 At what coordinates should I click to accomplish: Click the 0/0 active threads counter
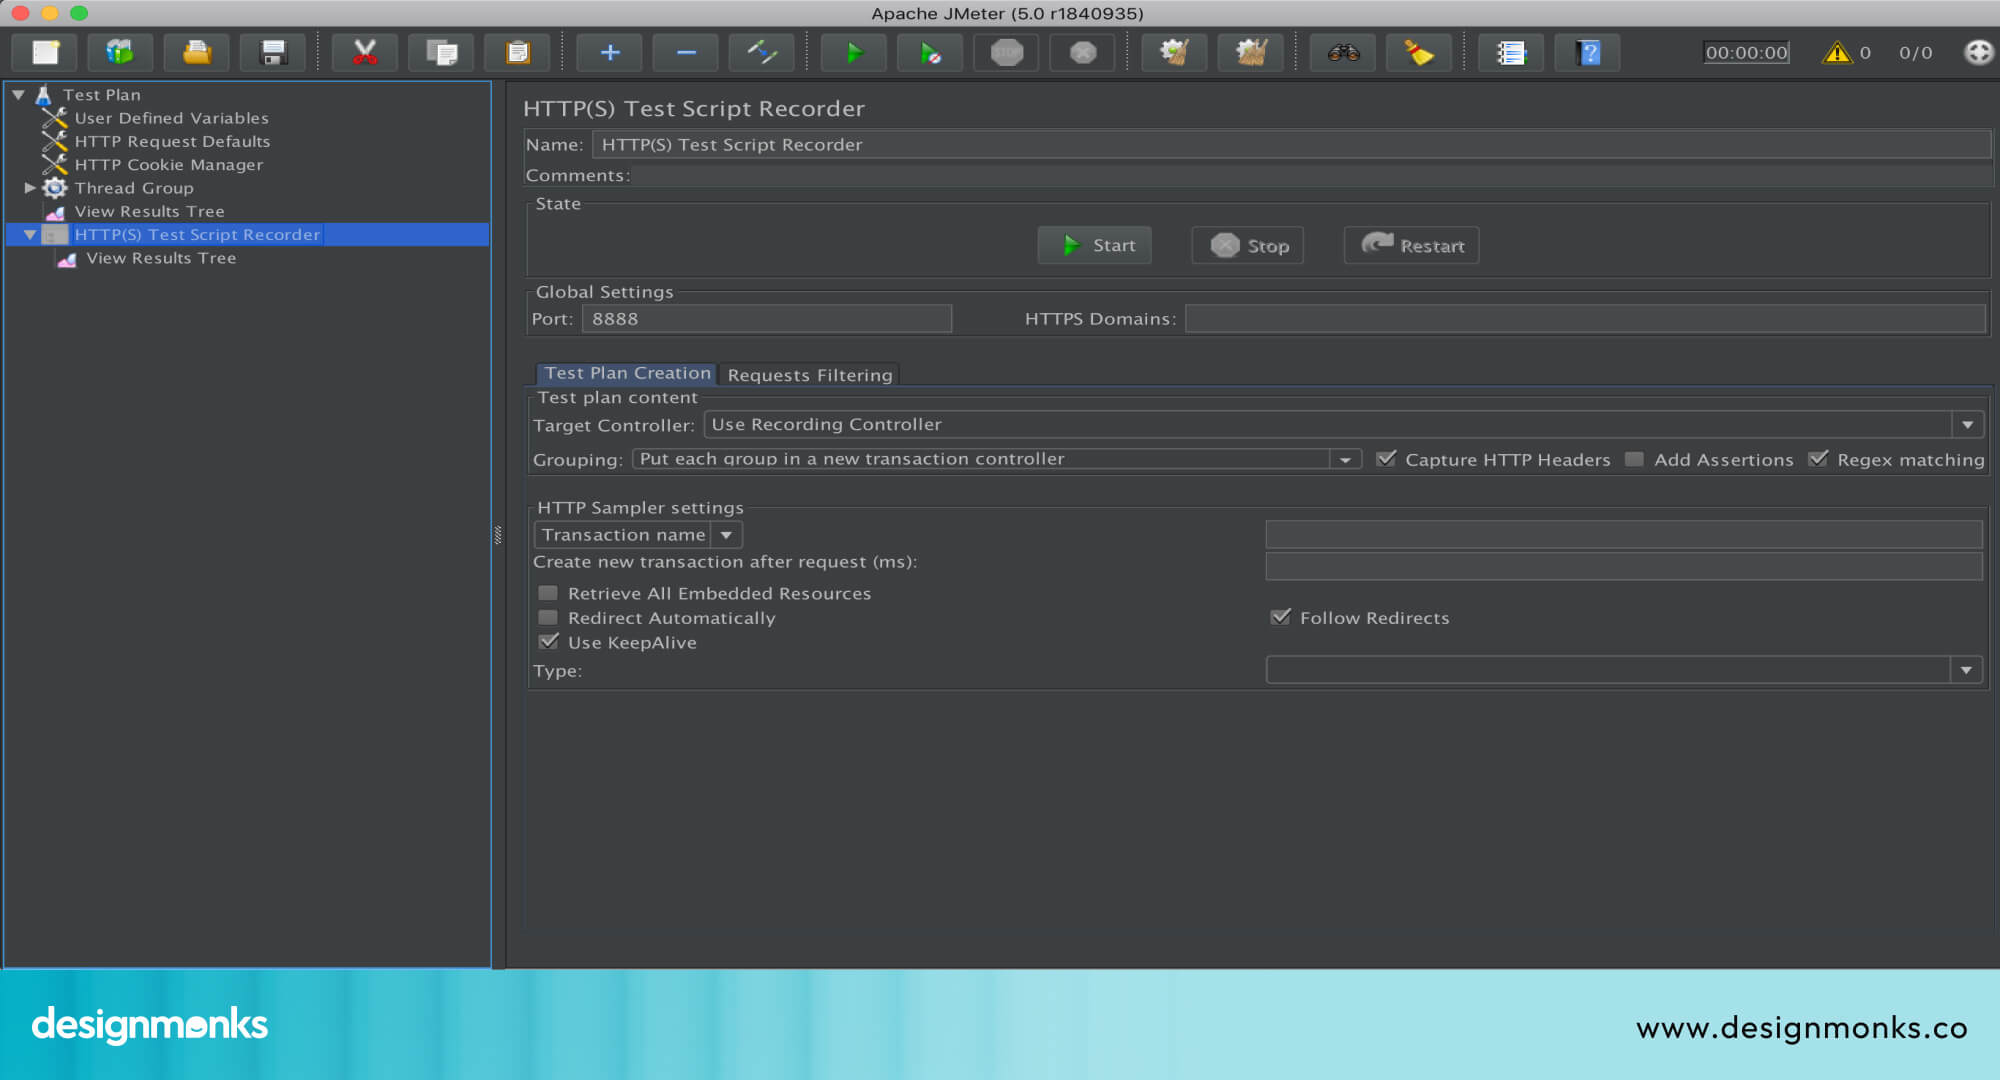[x=1915, y=52]
